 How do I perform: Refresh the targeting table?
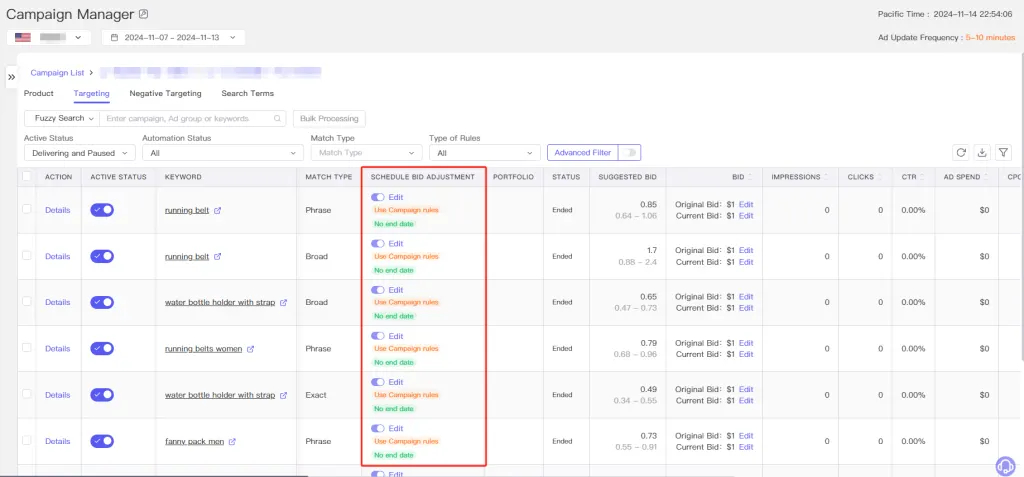coord(961,152)
